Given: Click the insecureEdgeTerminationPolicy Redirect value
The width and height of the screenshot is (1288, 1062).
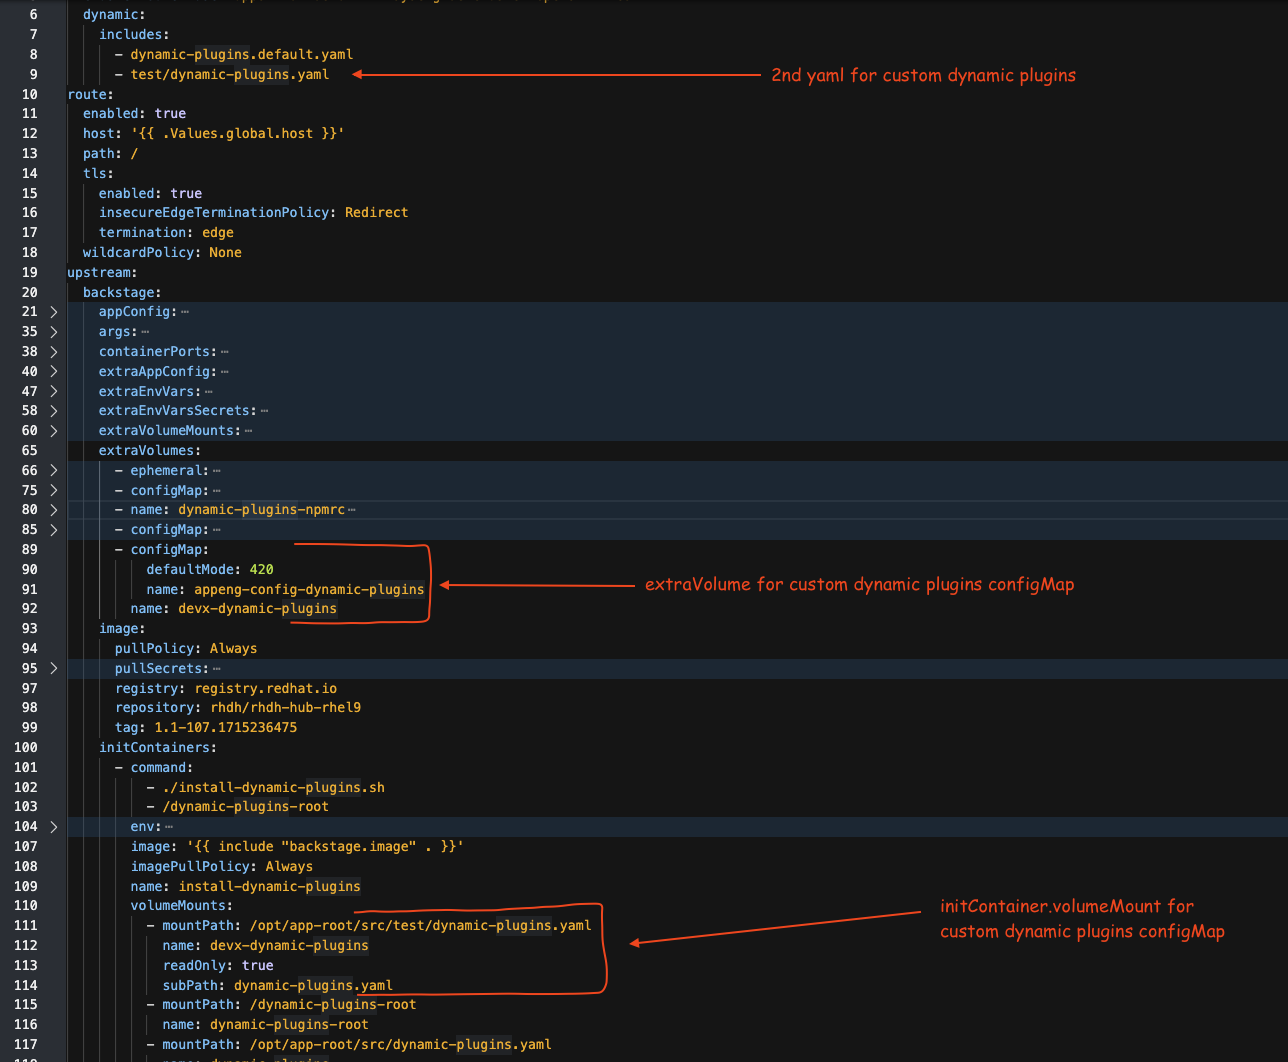Looking at the screenshot, I should 376,212.
